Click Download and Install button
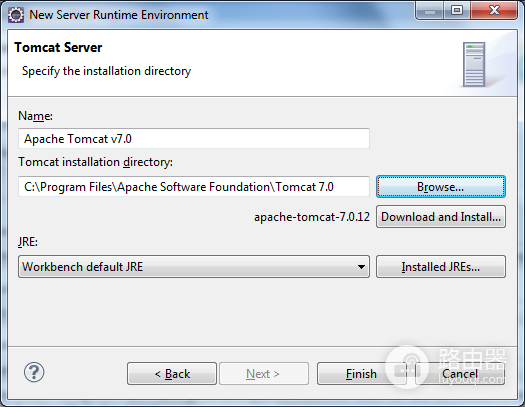Viewport: 525px width, 407px height. (x=441, y=217)
